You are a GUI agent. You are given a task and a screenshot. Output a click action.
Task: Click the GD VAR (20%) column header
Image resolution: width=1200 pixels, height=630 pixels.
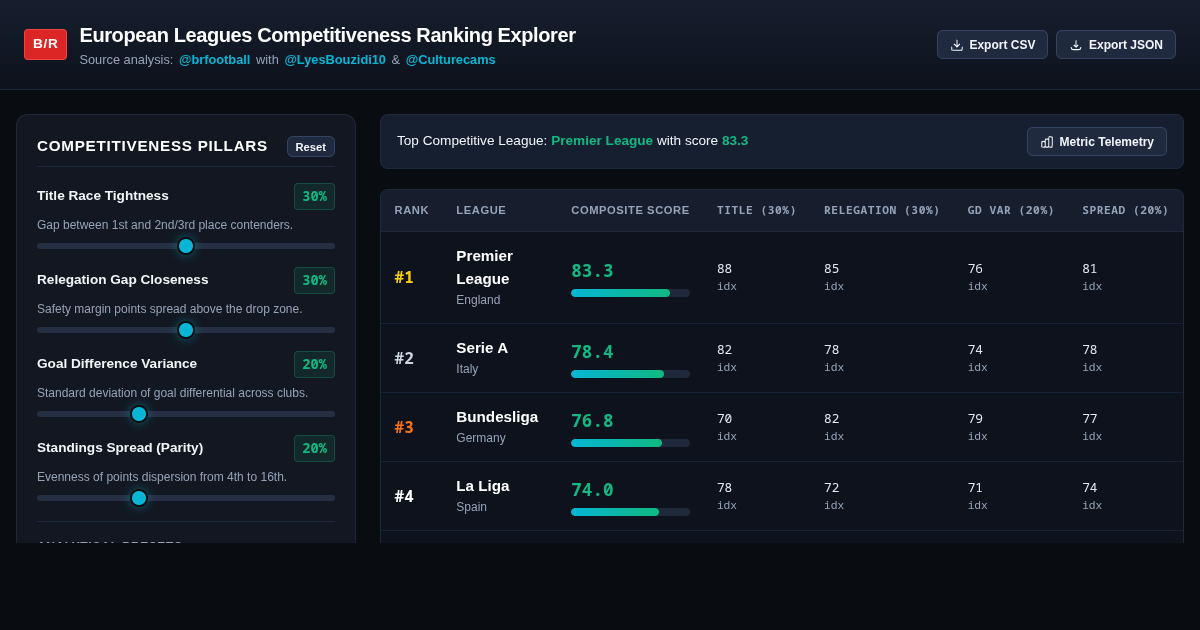tap(1011, 210)
